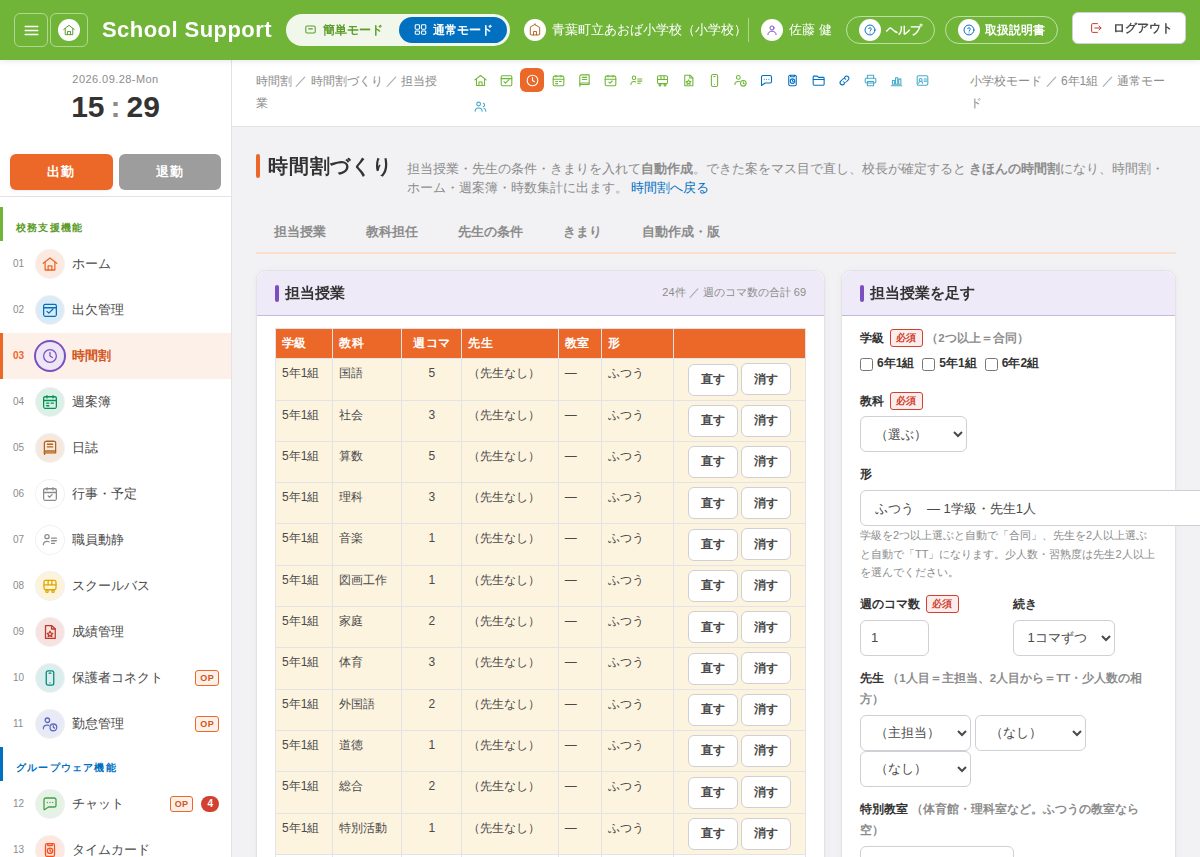Open the school bus icon in top toolbar
This screenshot has width=1200, height=857.
click(x=662, y=80)
